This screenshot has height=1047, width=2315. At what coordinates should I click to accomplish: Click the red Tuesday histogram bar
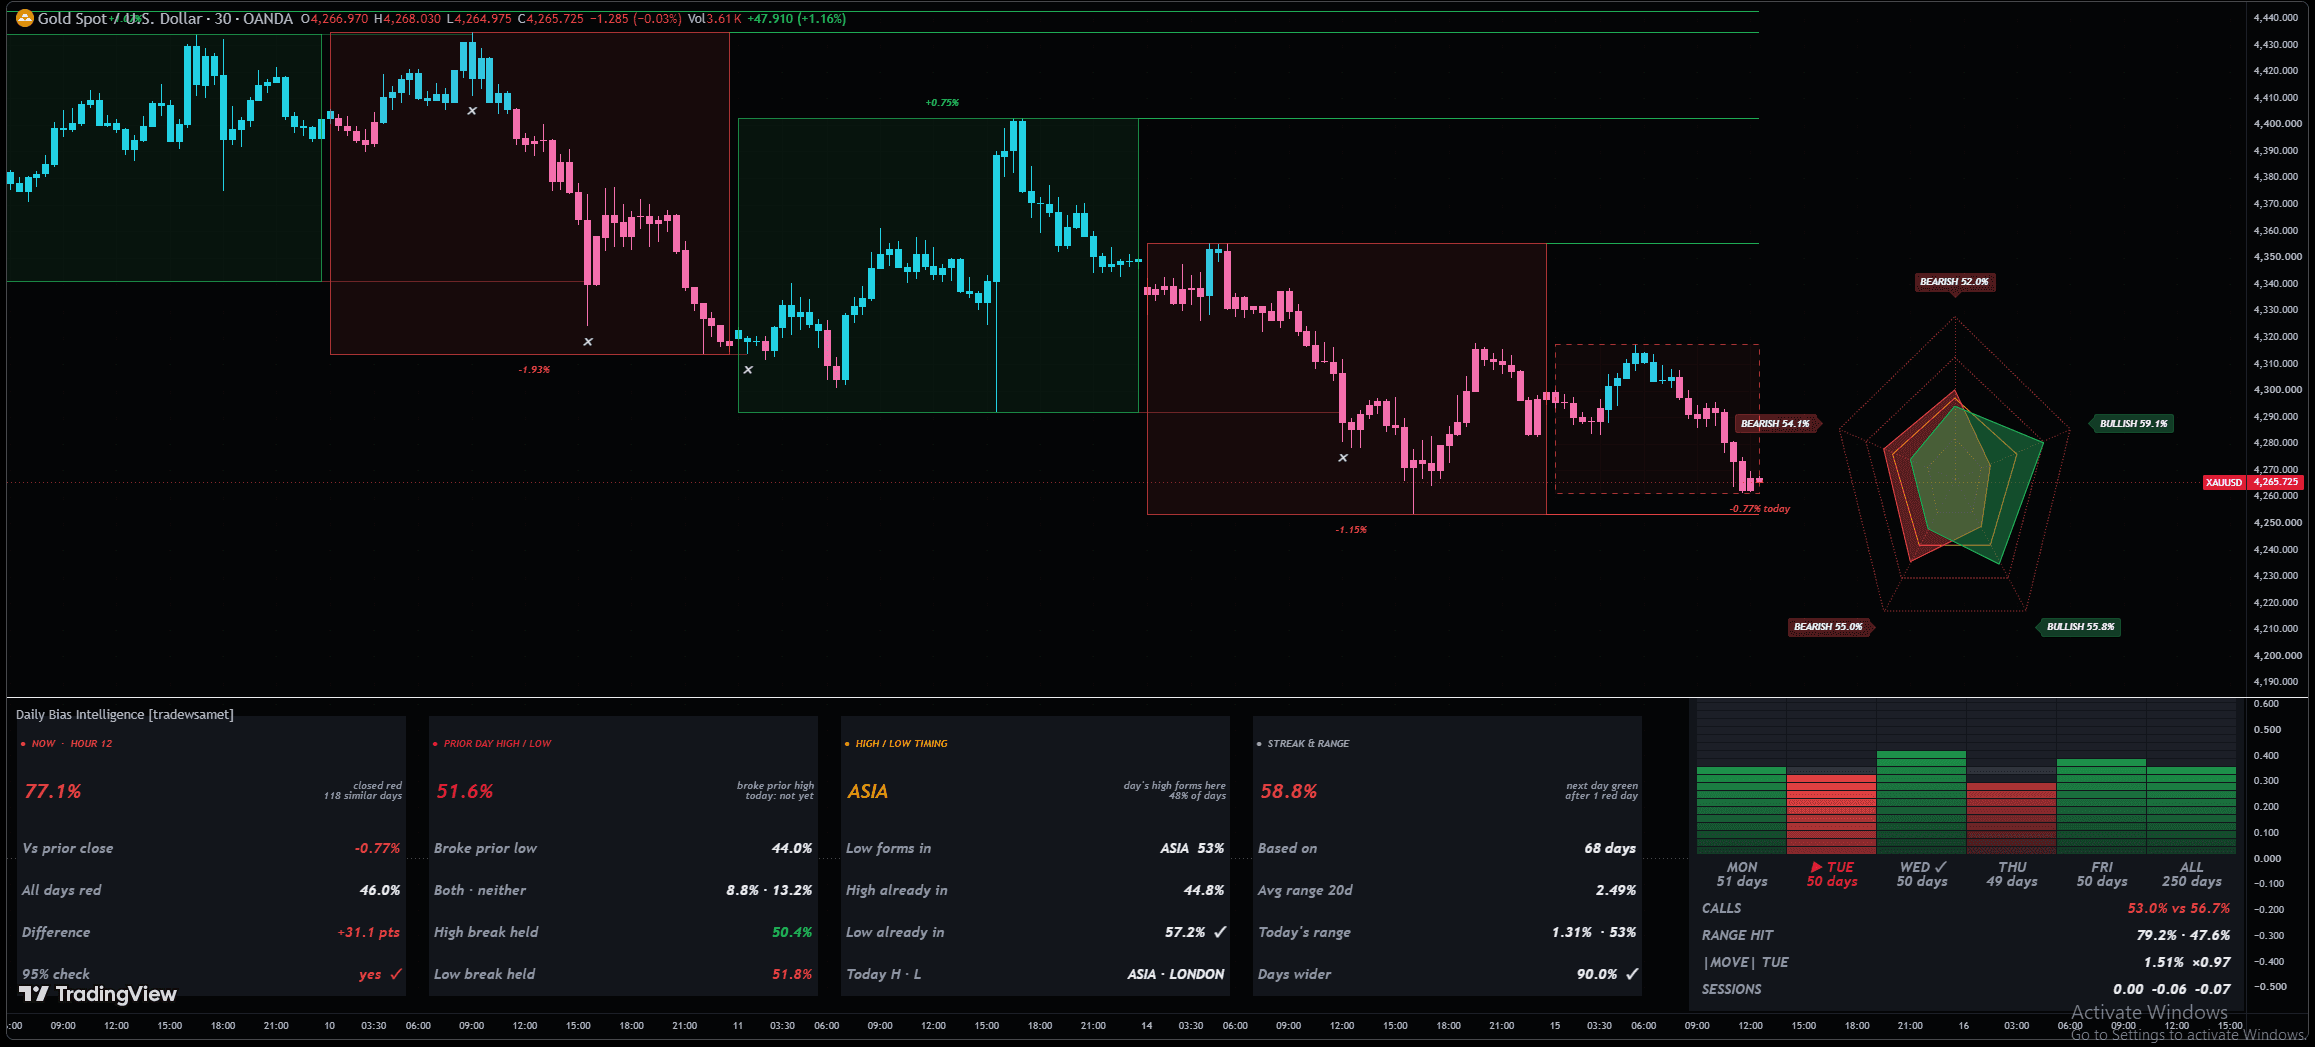click(1831, 814)
